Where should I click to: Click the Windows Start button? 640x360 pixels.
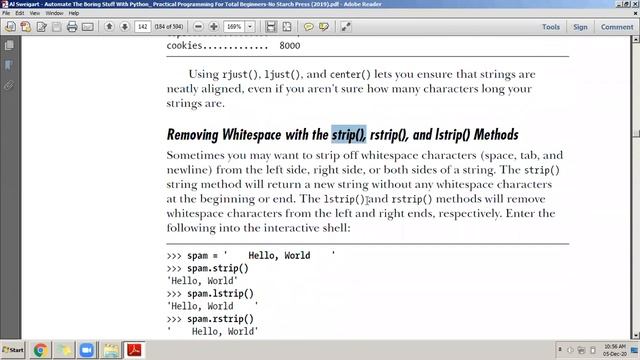(13, 350)
